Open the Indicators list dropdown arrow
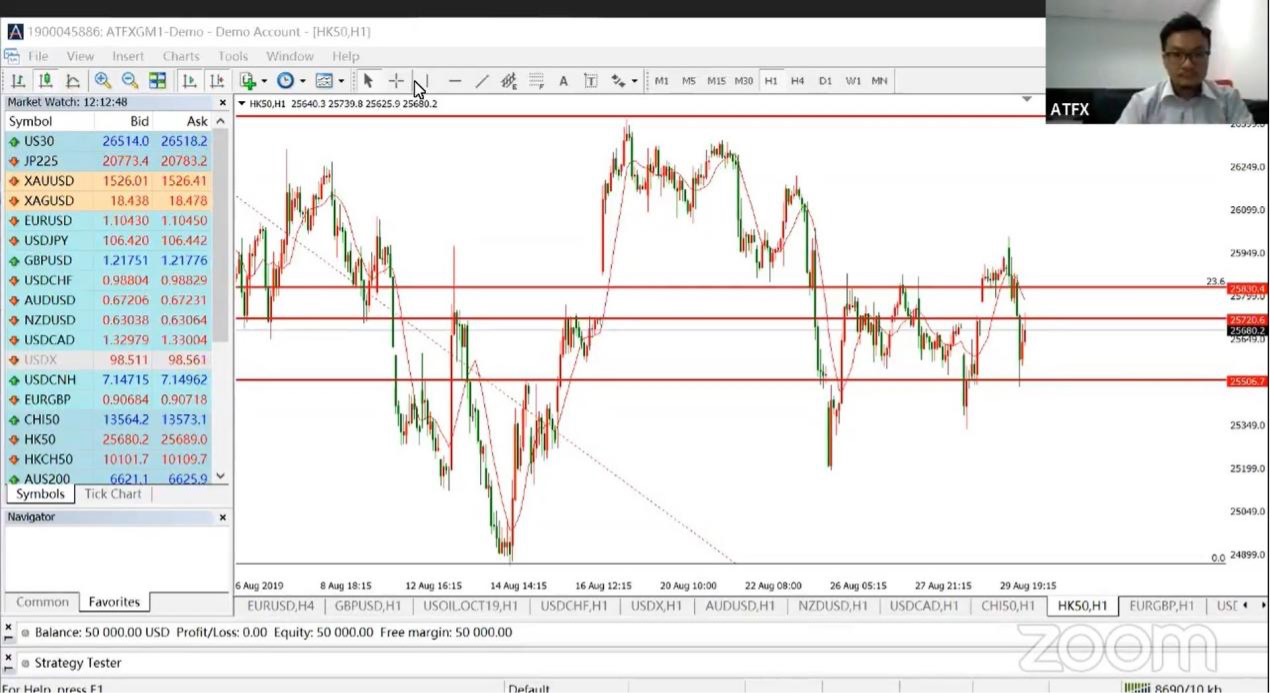 pos(264,81)
